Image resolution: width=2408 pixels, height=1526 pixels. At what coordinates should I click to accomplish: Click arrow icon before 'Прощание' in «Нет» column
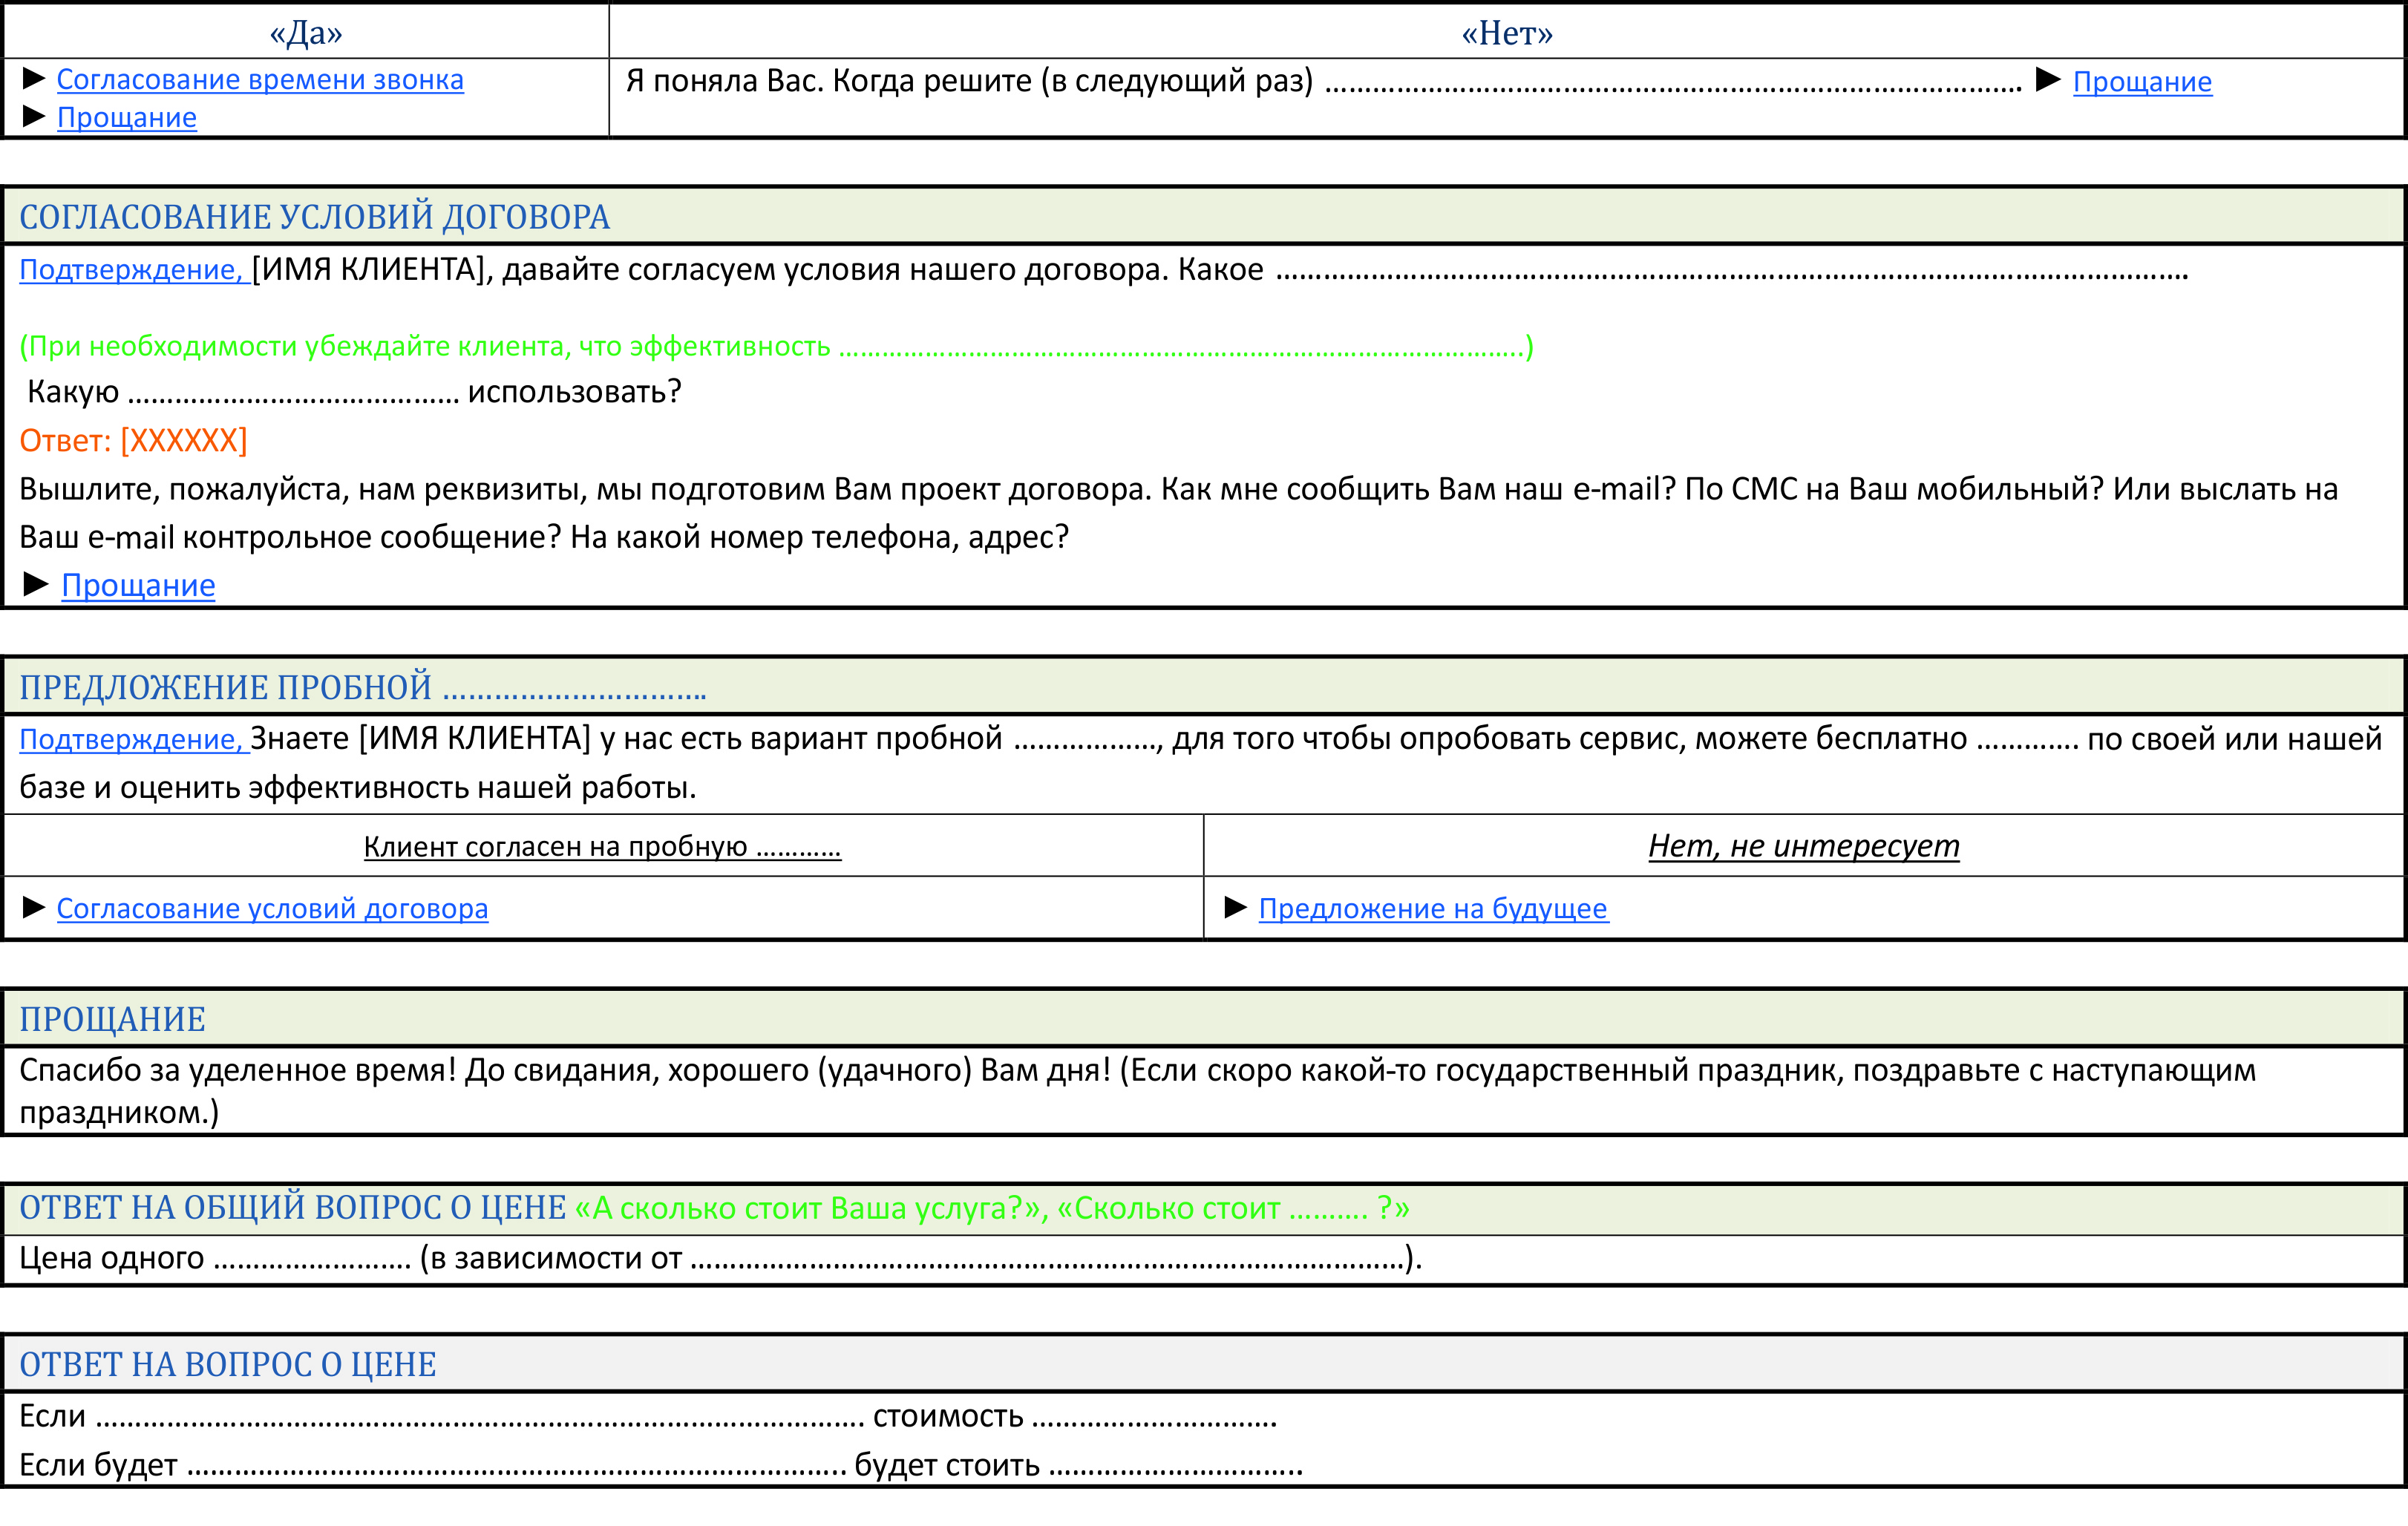point(2048,80)
